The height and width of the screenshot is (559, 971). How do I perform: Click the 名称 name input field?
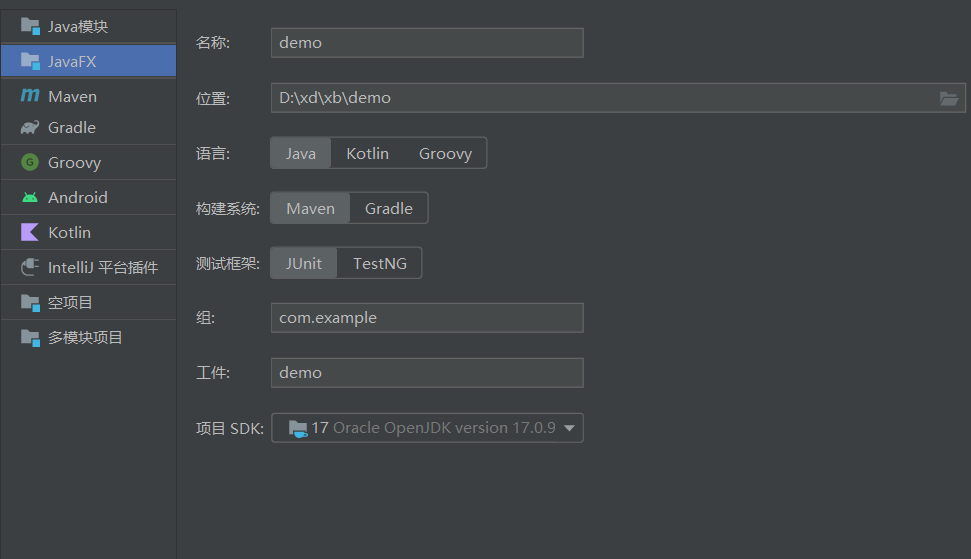click(x=427, y=43)
